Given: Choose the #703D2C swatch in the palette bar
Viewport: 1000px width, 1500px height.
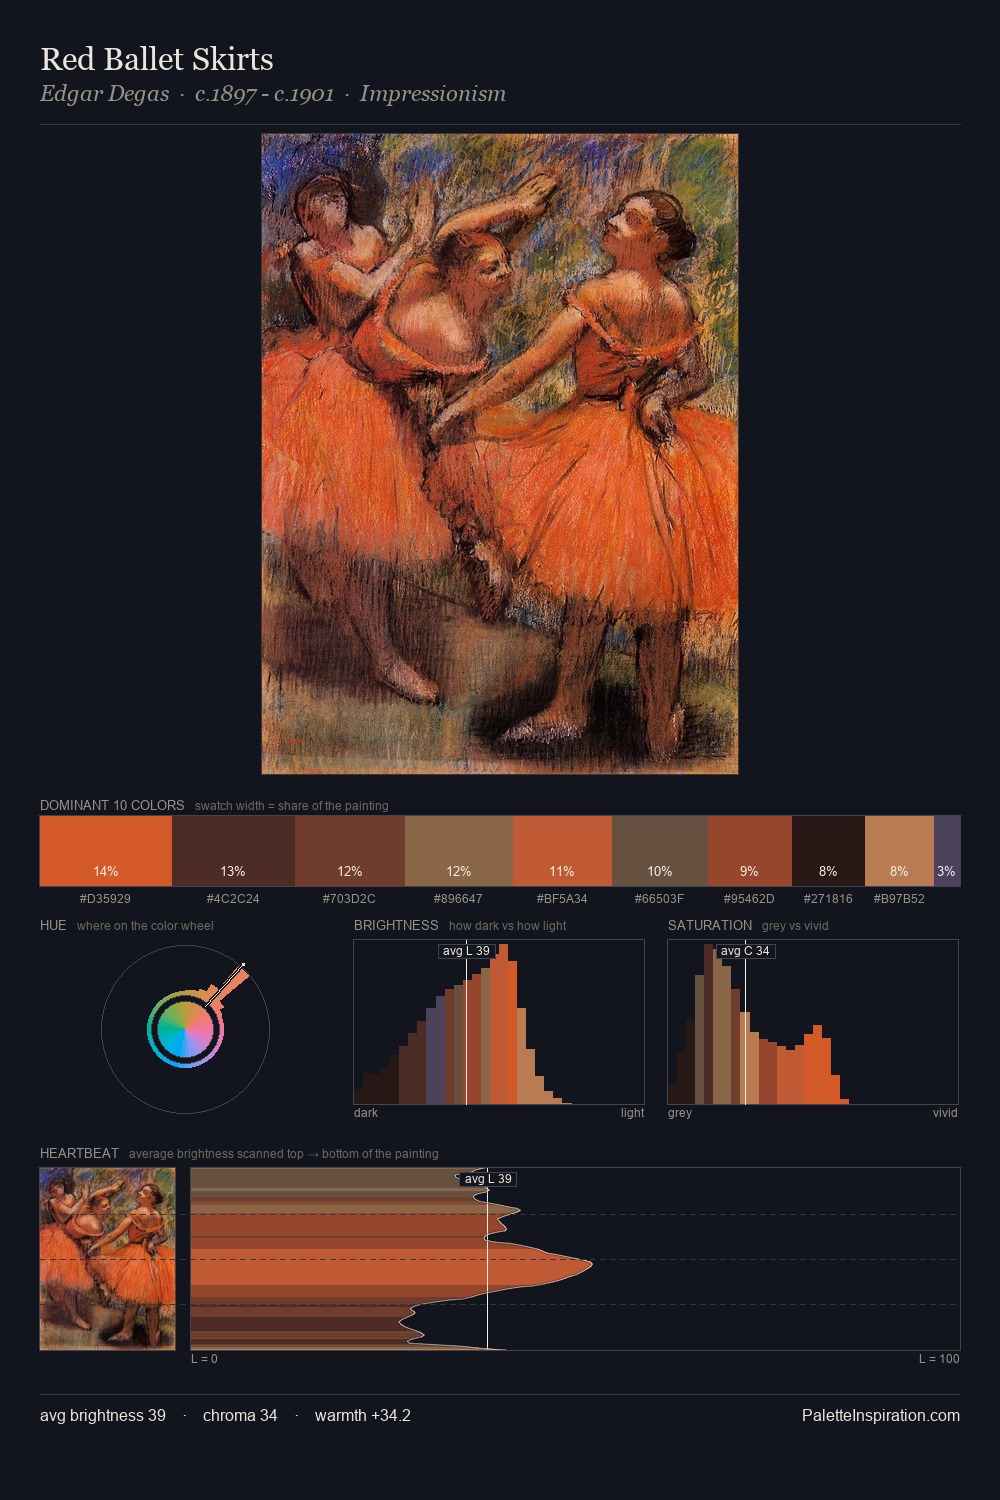Looking at the screenshot, I should point(350,851).
